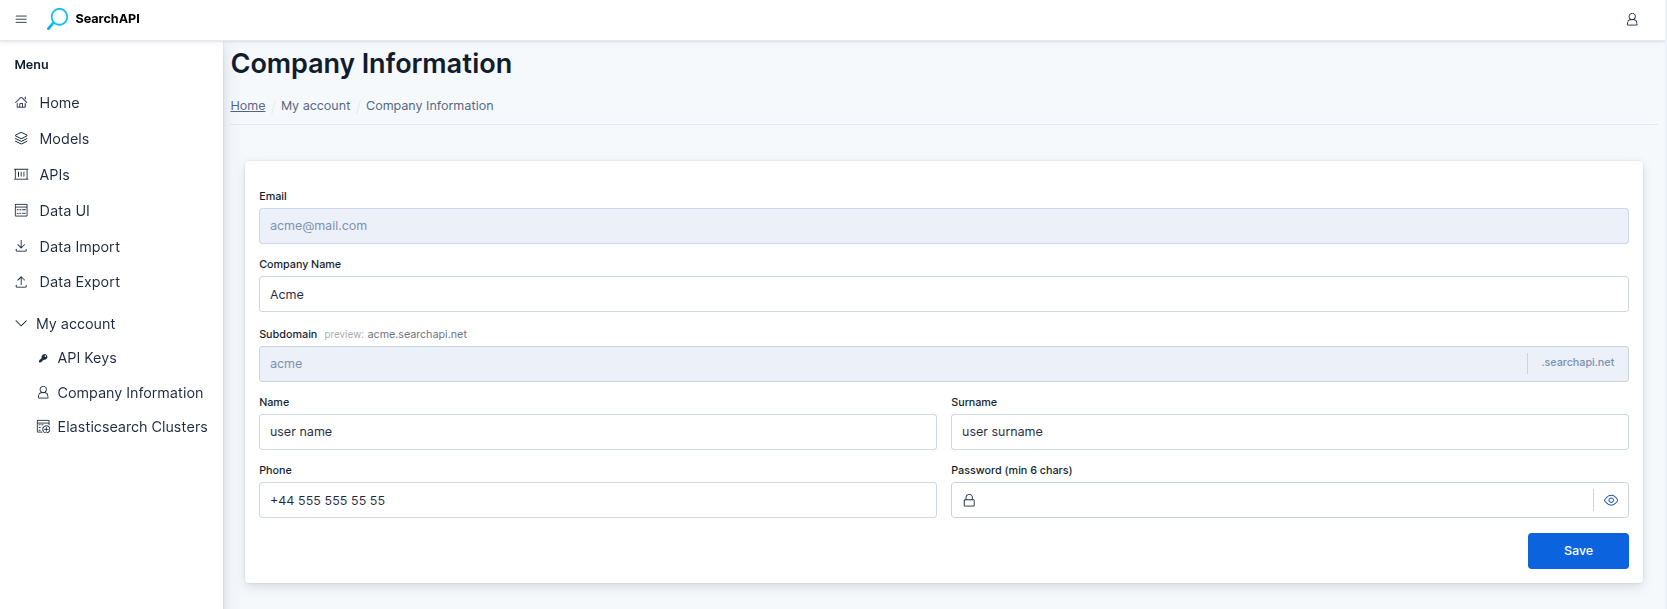
Task: Focus the Company Name field
Action: (x=943, y=295)
